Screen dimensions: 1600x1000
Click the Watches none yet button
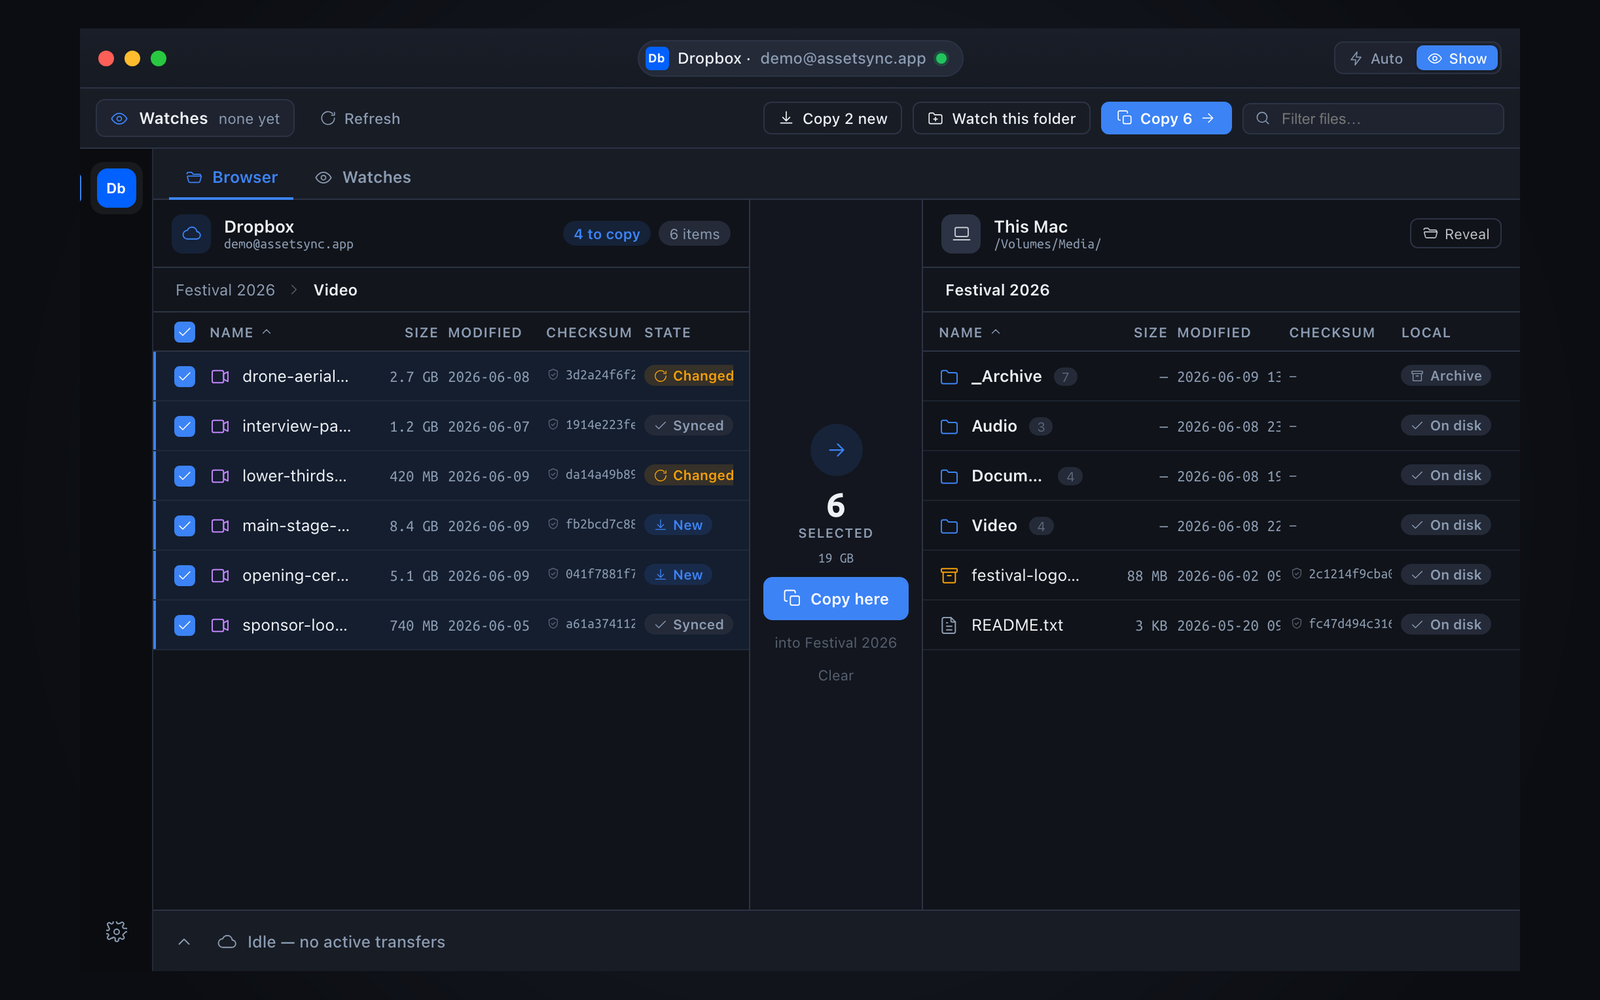pyautogui.click(x=195, y=118)
